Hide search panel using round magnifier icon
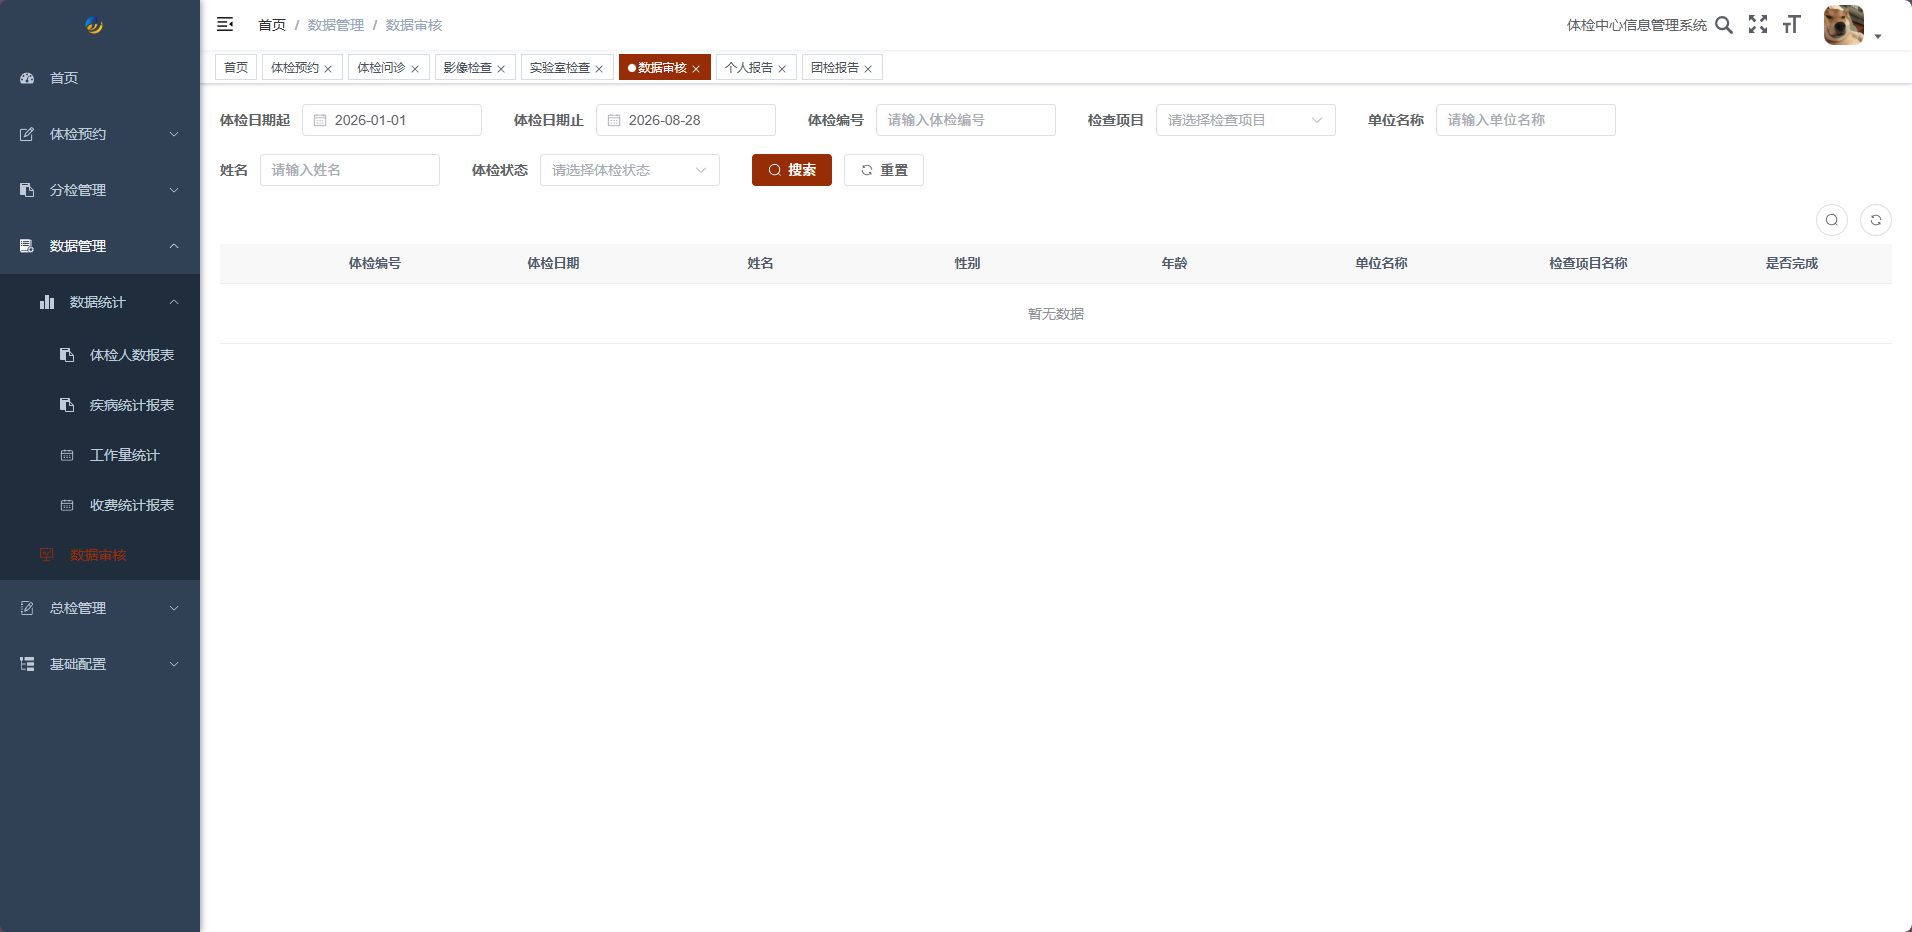The width and height of the screenshot is (1912, 932). [1832, 220]
